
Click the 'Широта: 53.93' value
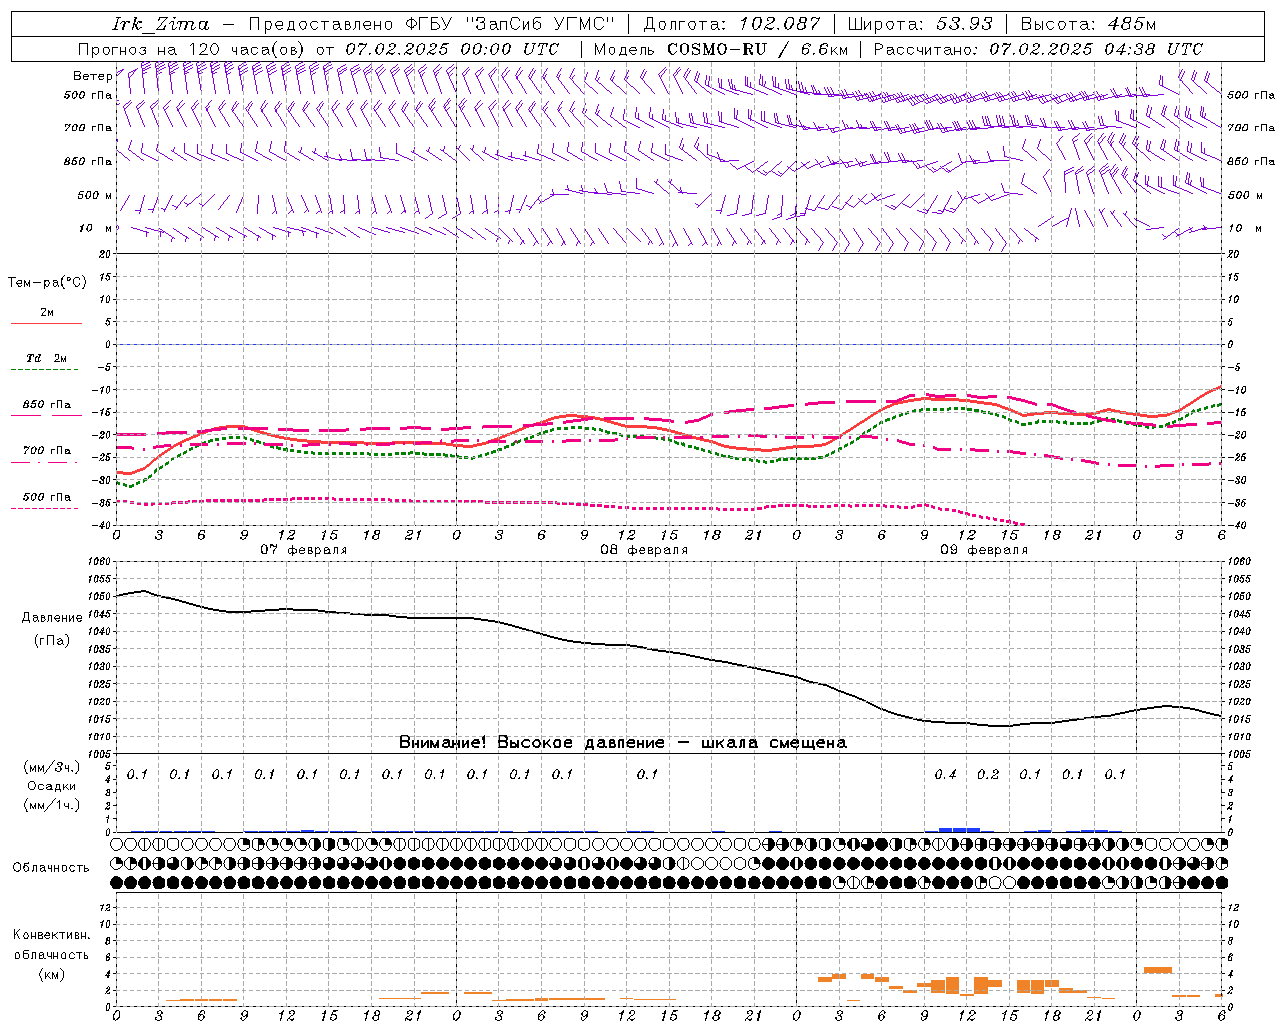[x=920, y=24]
